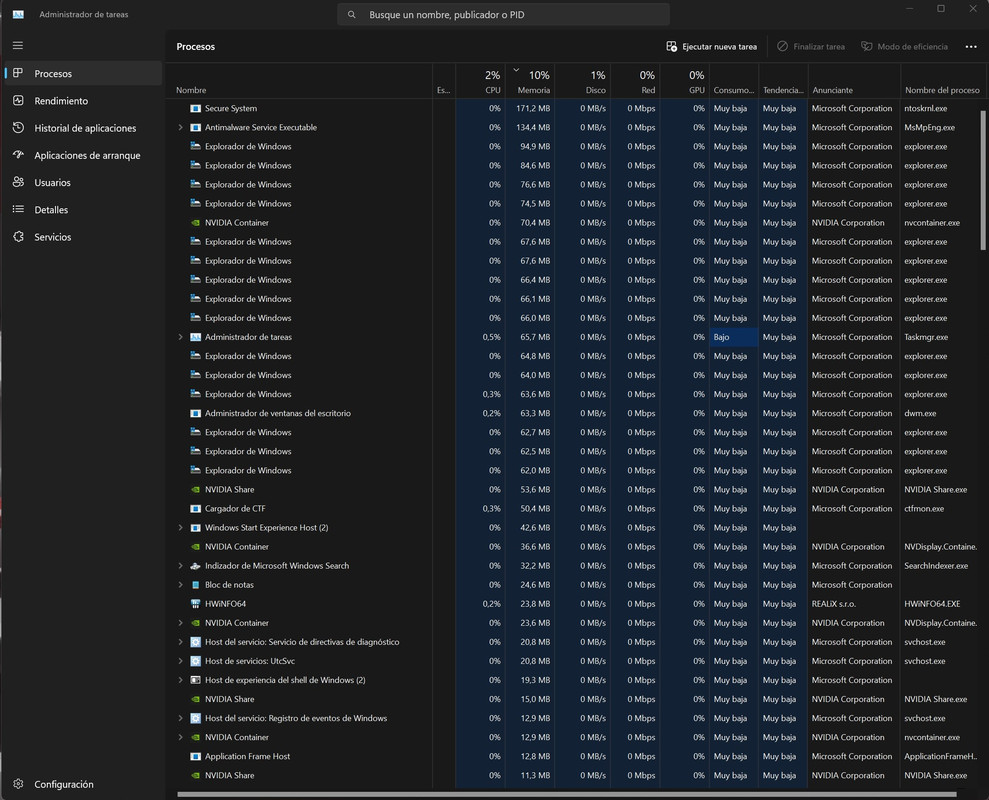Click the Administrador de tareas process icon
Screen dimensions: 989x800
click(x=196, y=337)
